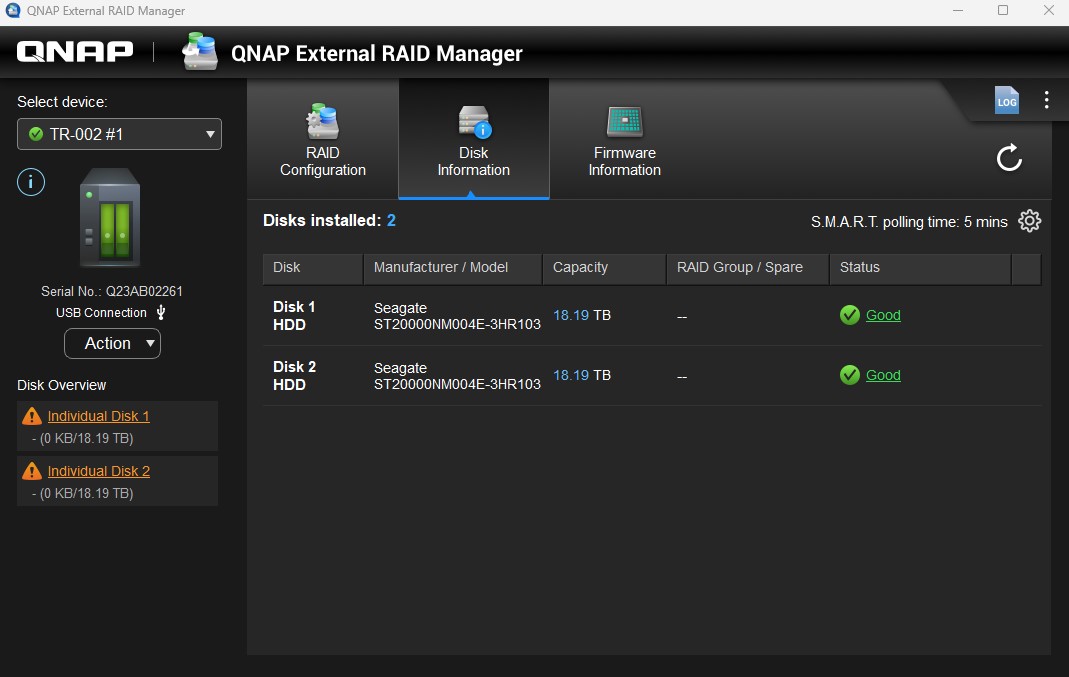Click the device info circle icon
This screenshot has height=677, width=1069.
click(x=31, y=182)
